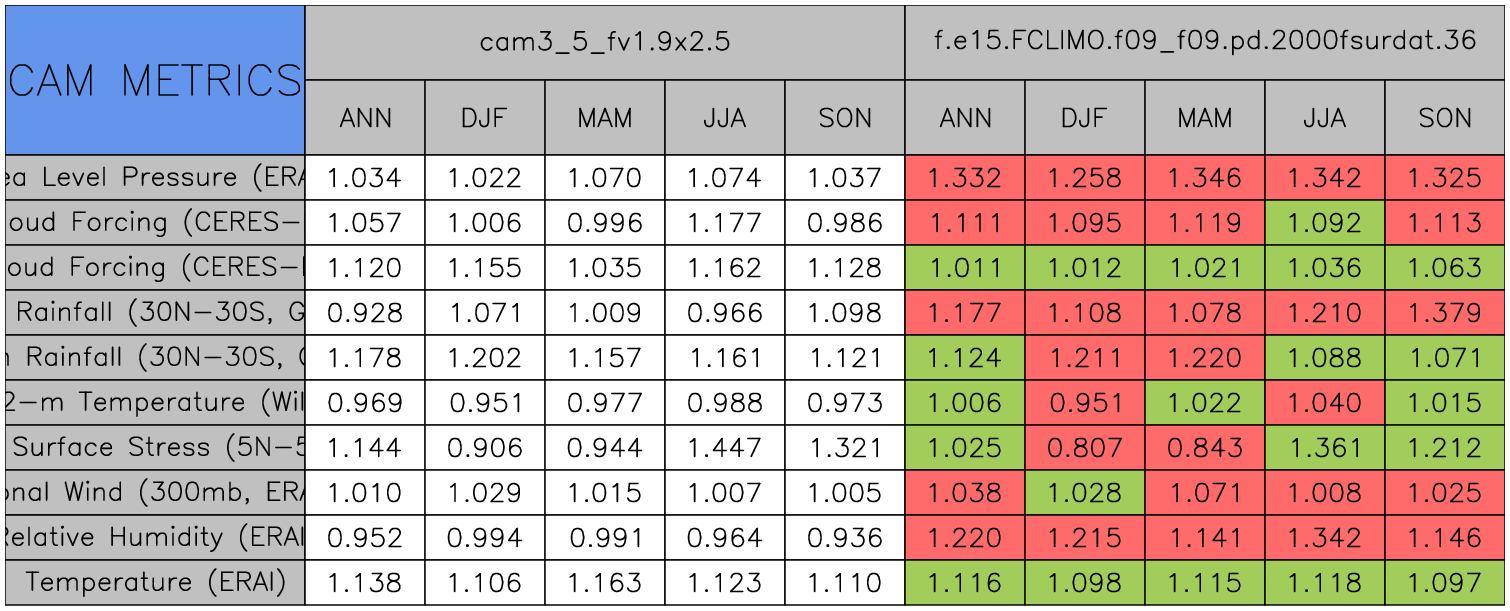
Task: Click SON header under f.e15.FCLIMO model
Action: pos(1445,118)
